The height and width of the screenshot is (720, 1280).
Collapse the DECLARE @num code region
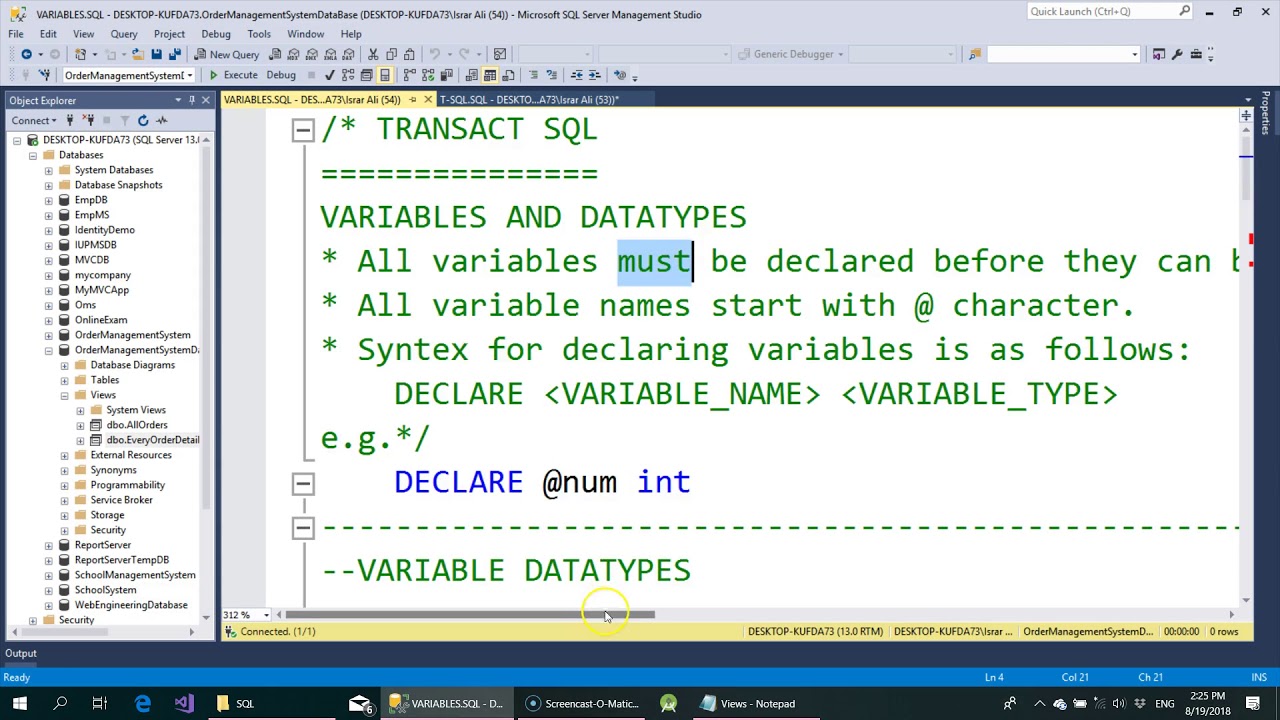point(302,484)
